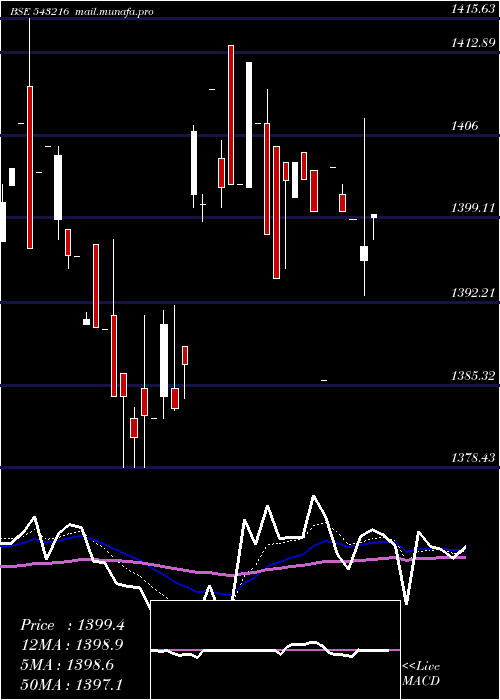
Task: Click inside the MACD indicator box
Action: coord(275,650)
